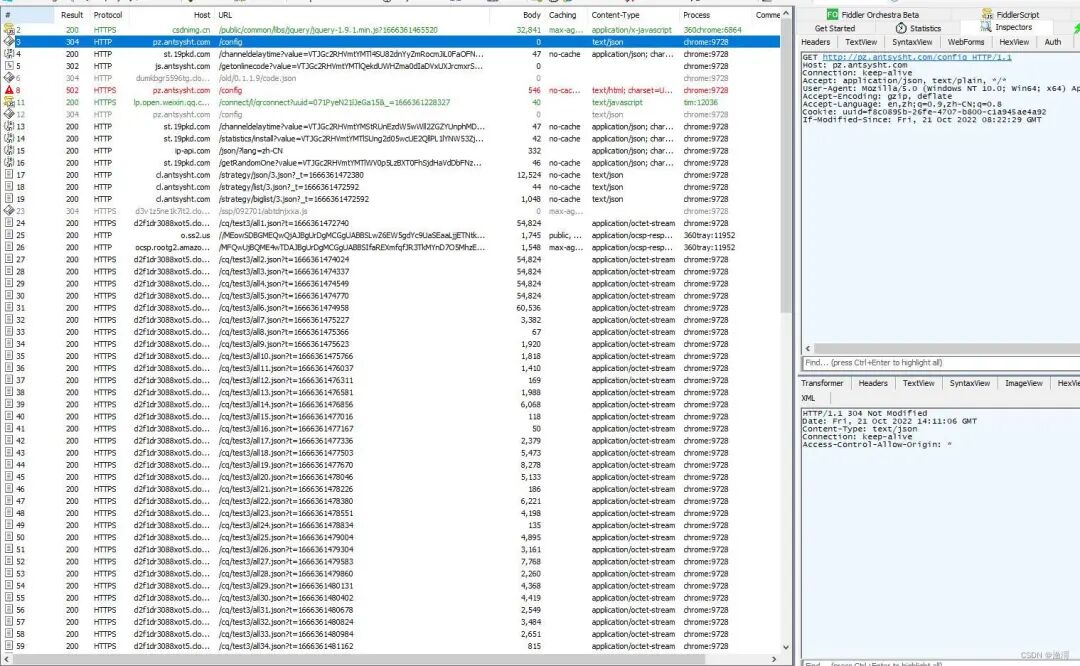Select the /cq/test3/all6.json session row
This screenshot has height=666, width=1080.
[391, 308]
